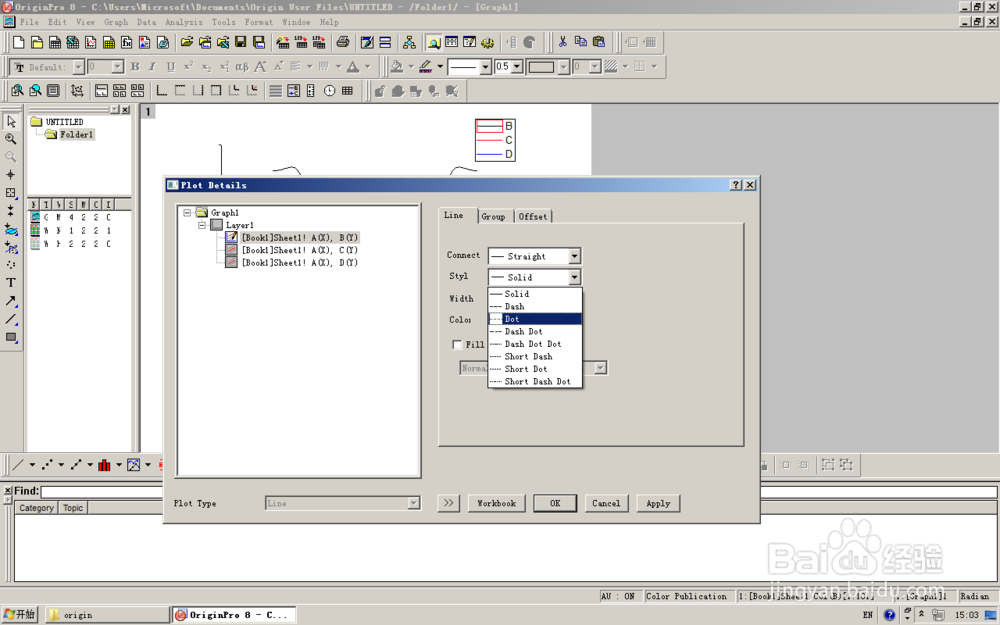Choose Dot from the style list
This screenshot has width=1000, height=625.
coord(535,319)
